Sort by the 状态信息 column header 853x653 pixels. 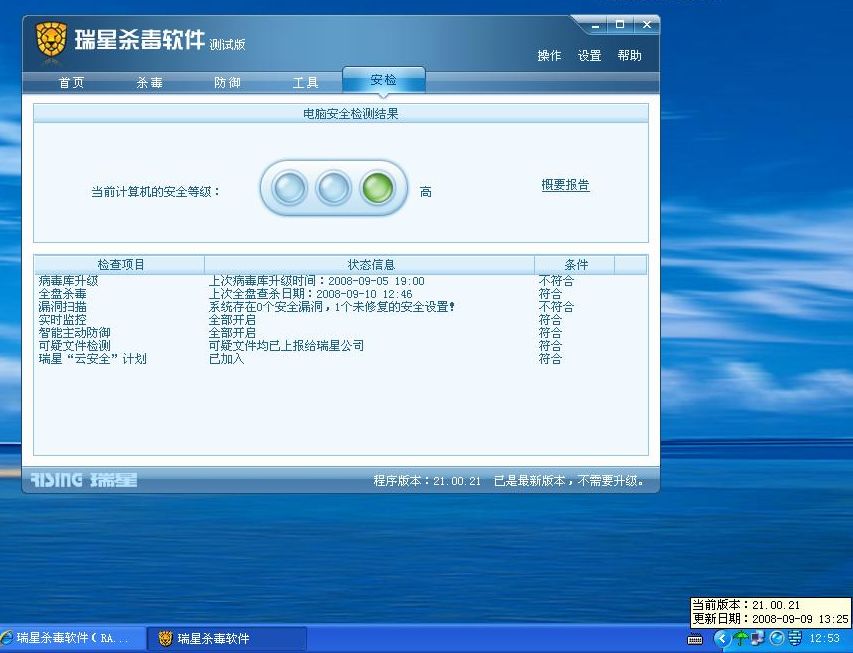click(370, 264)
